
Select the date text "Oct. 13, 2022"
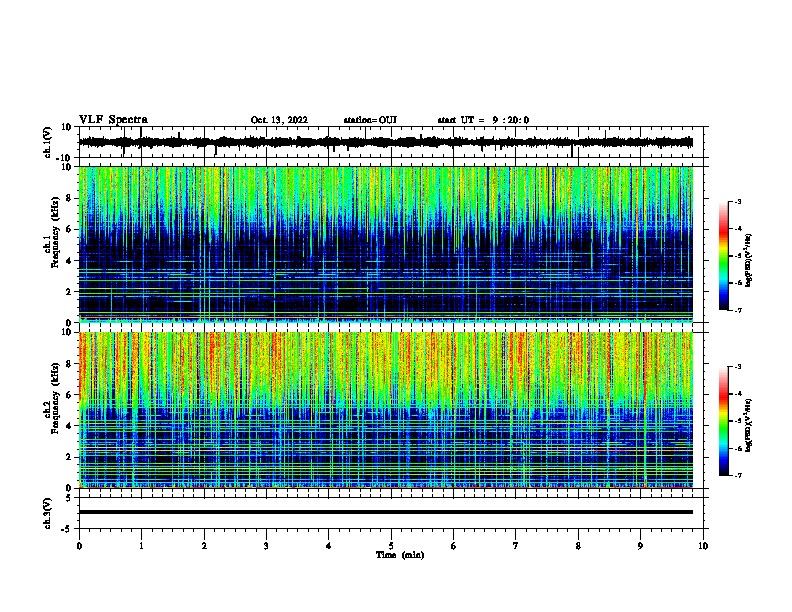(279, 120)
